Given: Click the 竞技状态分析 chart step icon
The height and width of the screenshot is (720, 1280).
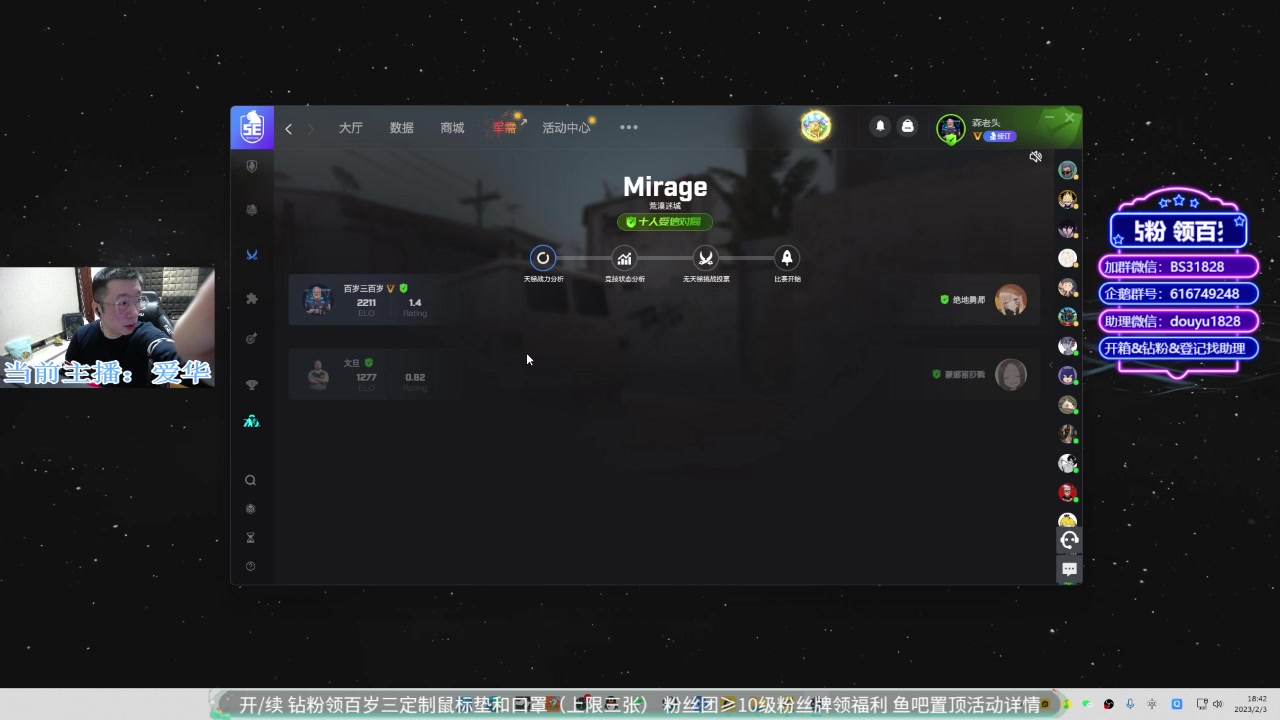Looking at the screenshot, I should (624, 258).
